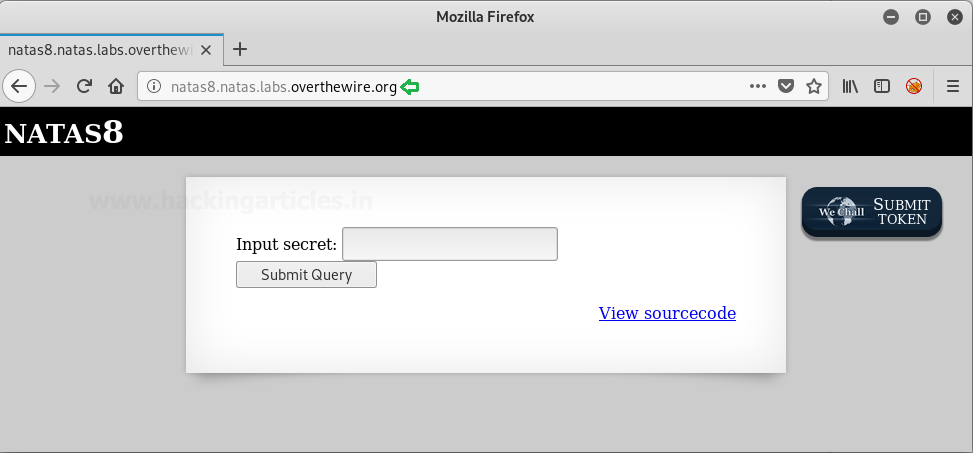This screenshot has width=973, height=453.
Task: Save page to Pocket
Action: pos(786,86)
